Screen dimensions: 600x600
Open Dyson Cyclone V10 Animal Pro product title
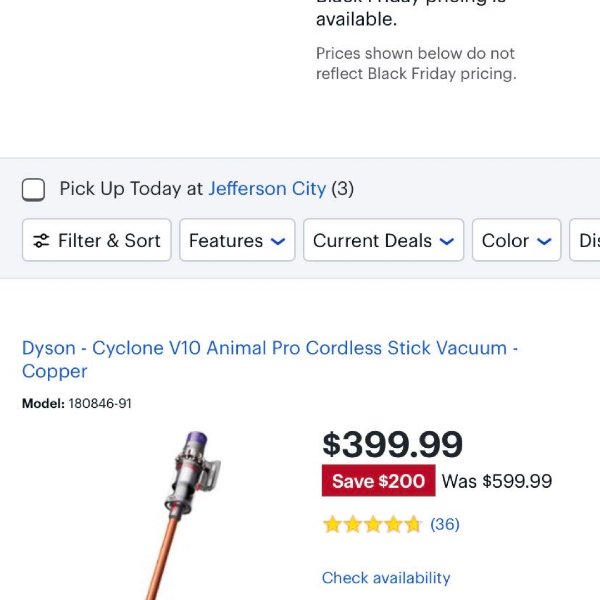coord(270,359)
